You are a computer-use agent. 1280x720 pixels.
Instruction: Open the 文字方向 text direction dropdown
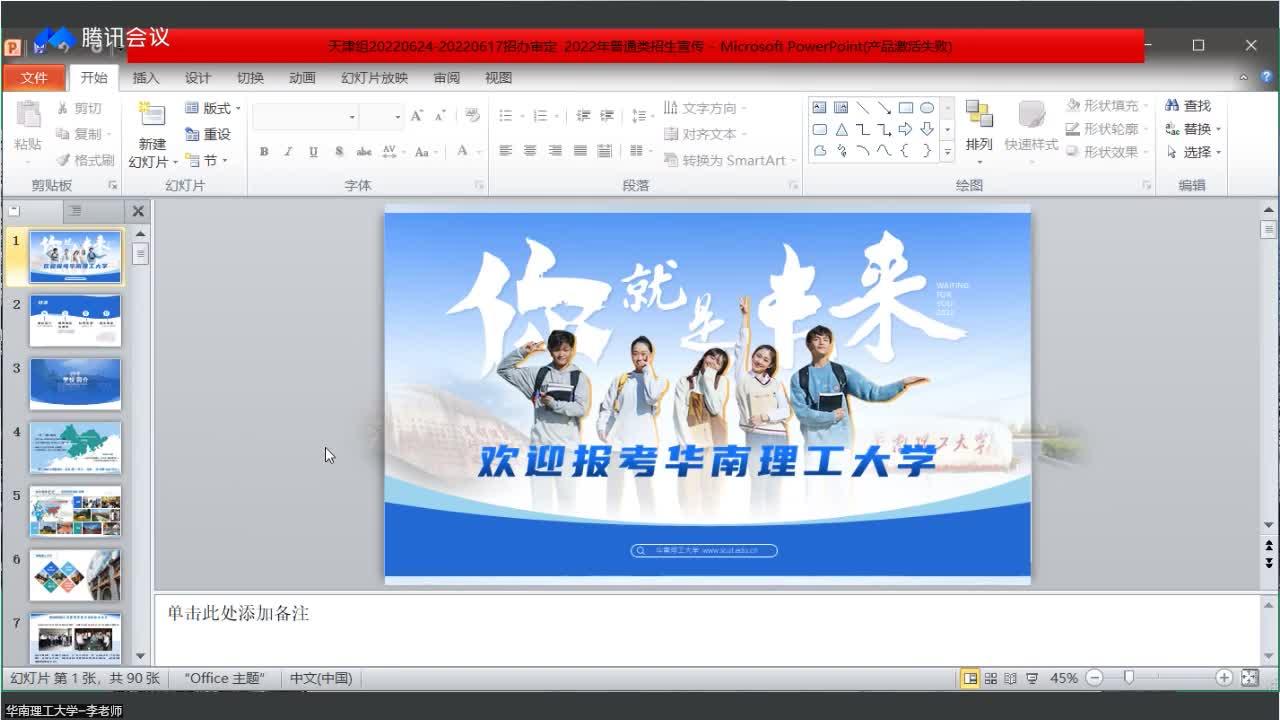706,108
